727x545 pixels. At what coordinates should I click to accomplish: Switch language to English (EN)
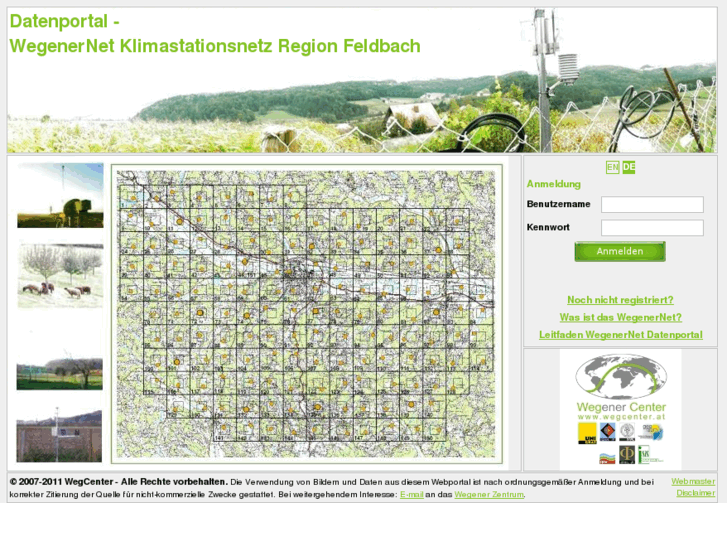(x=612, y=167)
